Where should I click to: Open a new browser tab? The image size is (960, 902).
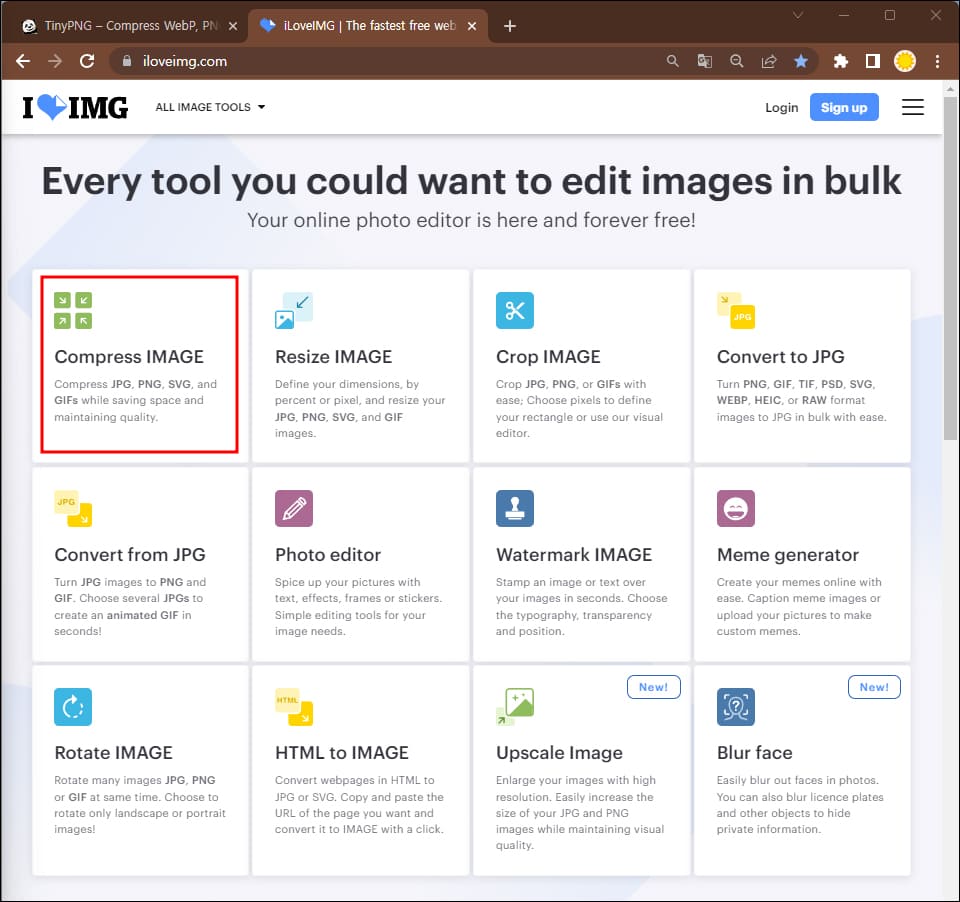click(509, 26)
